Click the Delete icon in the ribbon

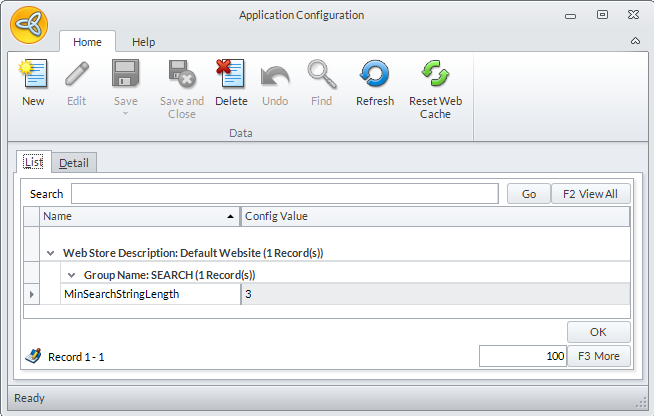point(231,75)
